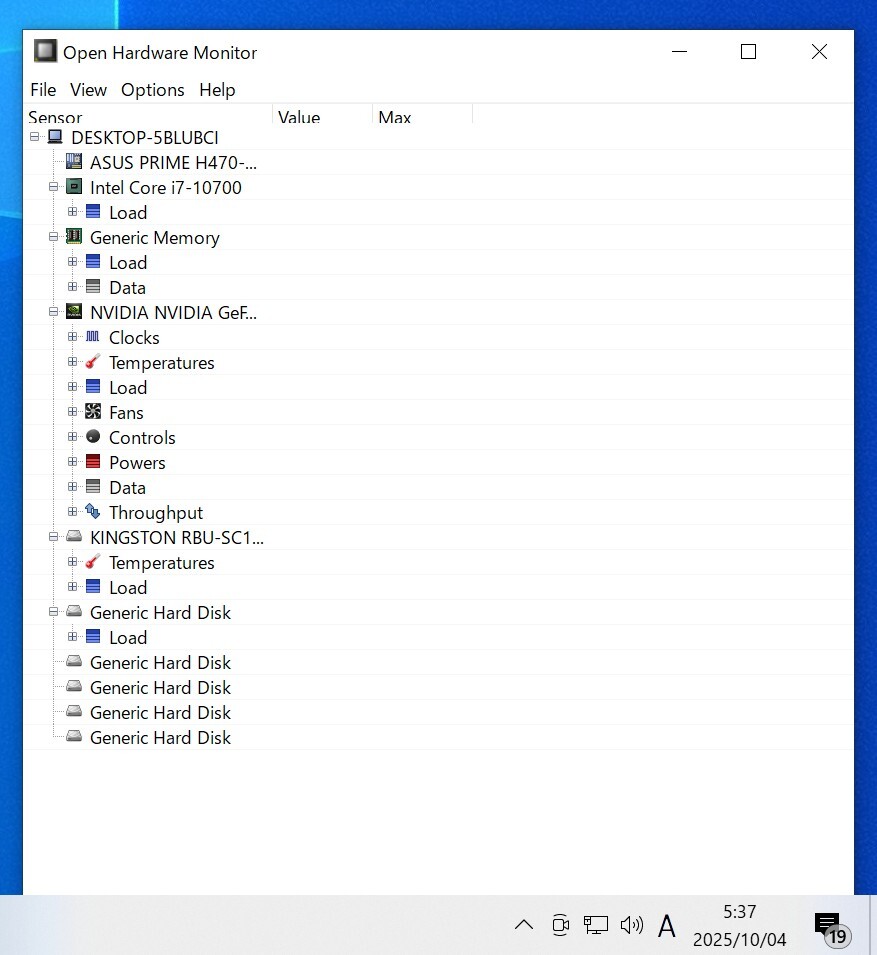Click the IME input mode A indicator

pos(667,926)
